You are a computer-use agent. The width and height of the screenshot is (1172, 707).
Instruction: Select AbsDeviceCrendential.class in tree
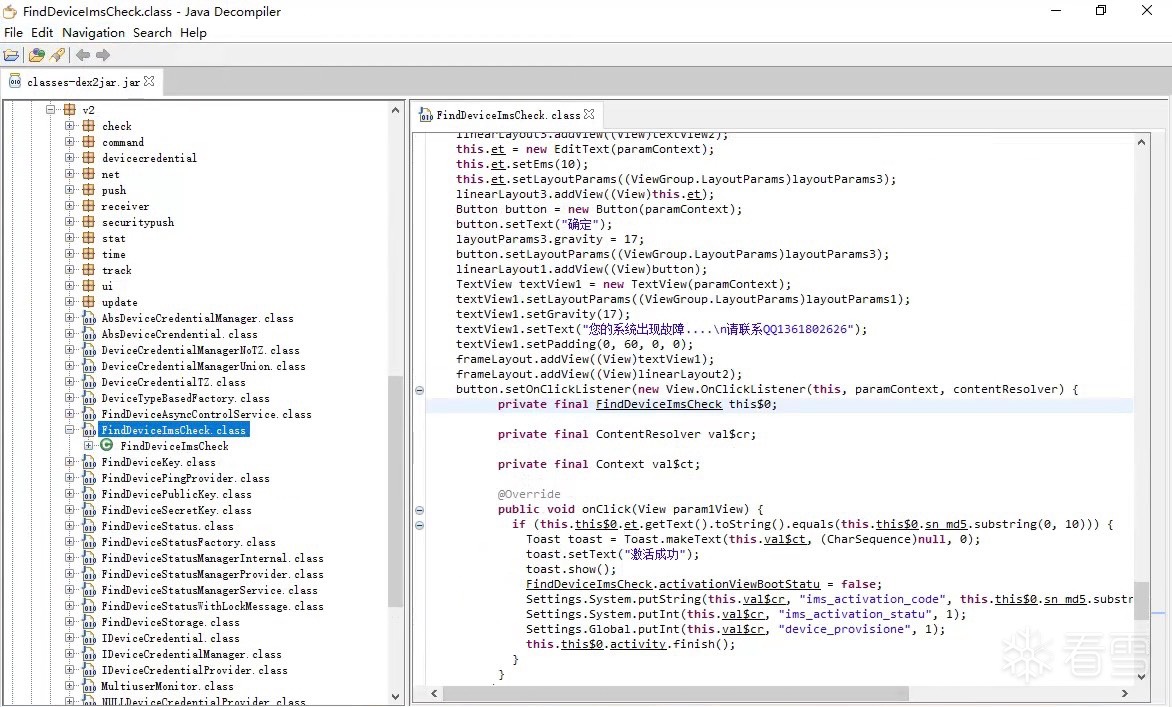179,334
